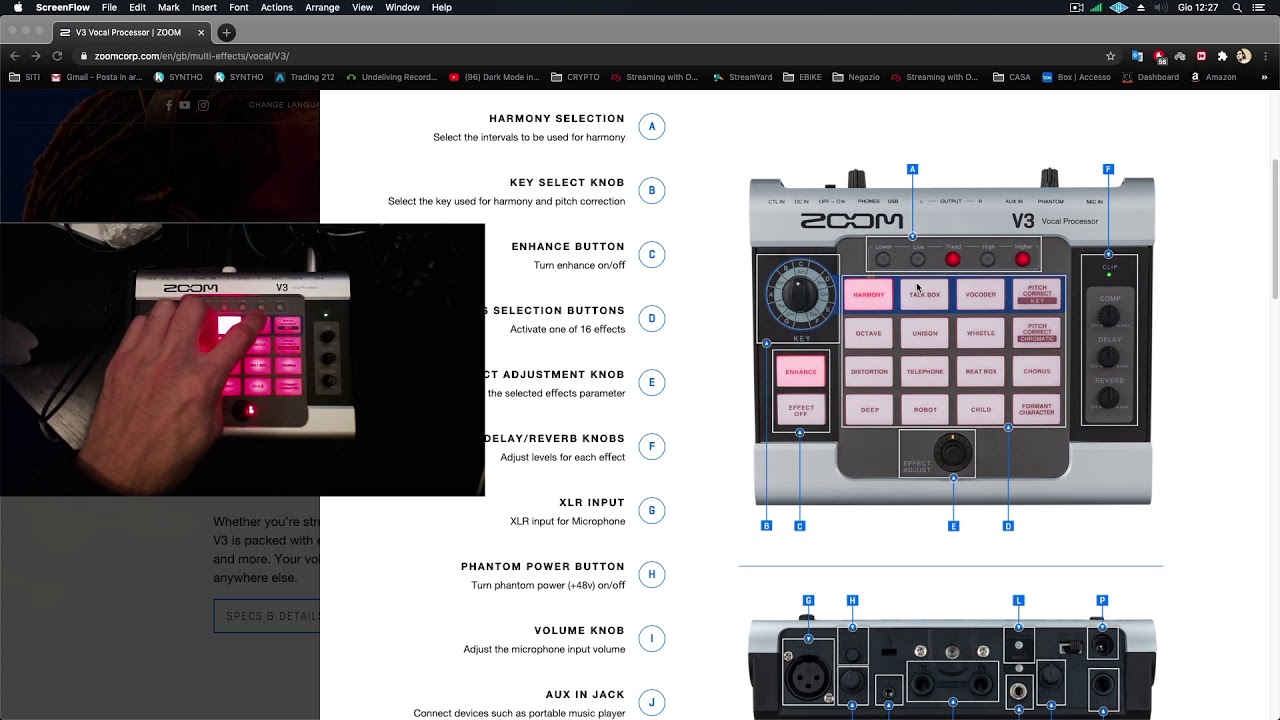Open a new tab with the plus button
This screenshot has width=1280, height=720.
[x=226, y=32]
